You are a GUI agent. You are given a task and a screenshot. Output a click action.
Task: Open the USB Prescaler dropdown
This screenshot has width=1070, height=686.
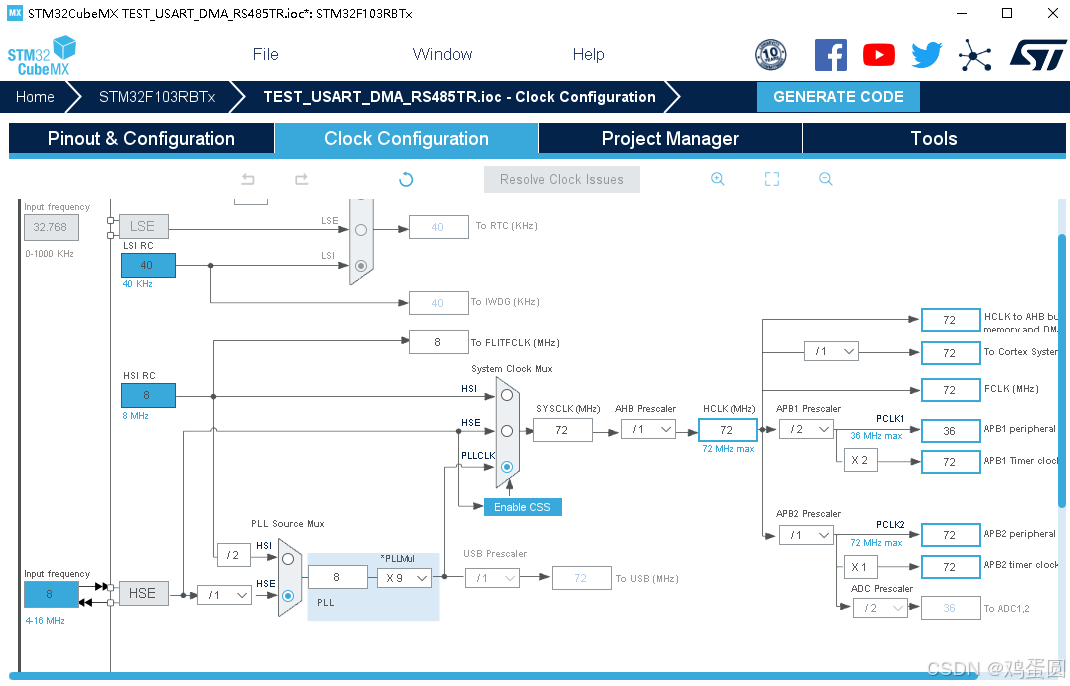(492, 578)
